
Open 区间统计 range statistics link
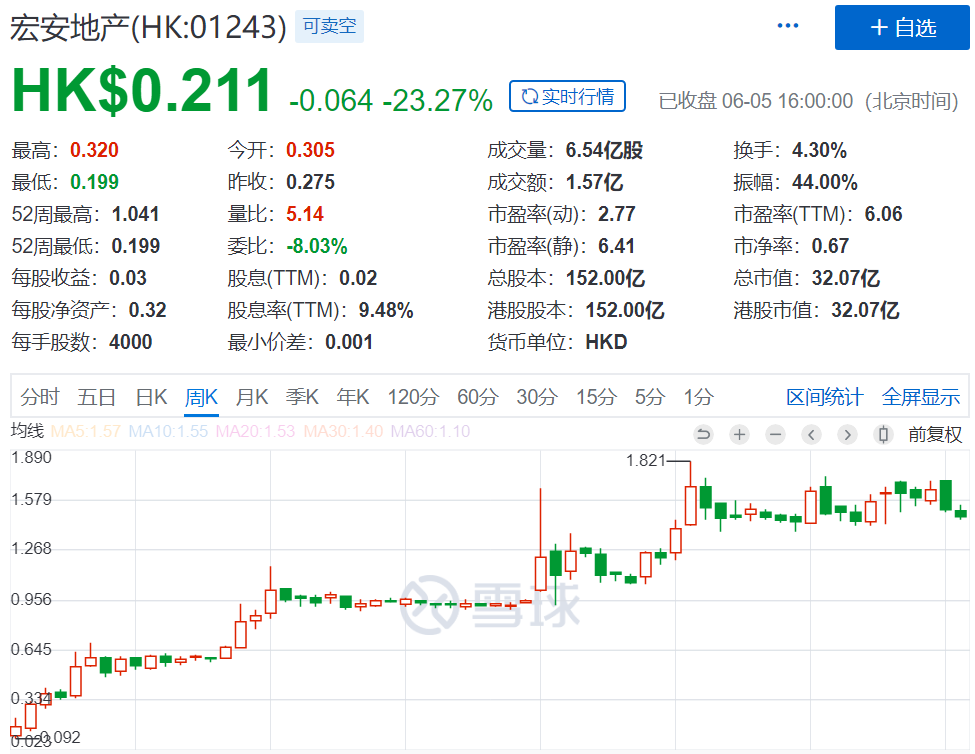[824, 397]
